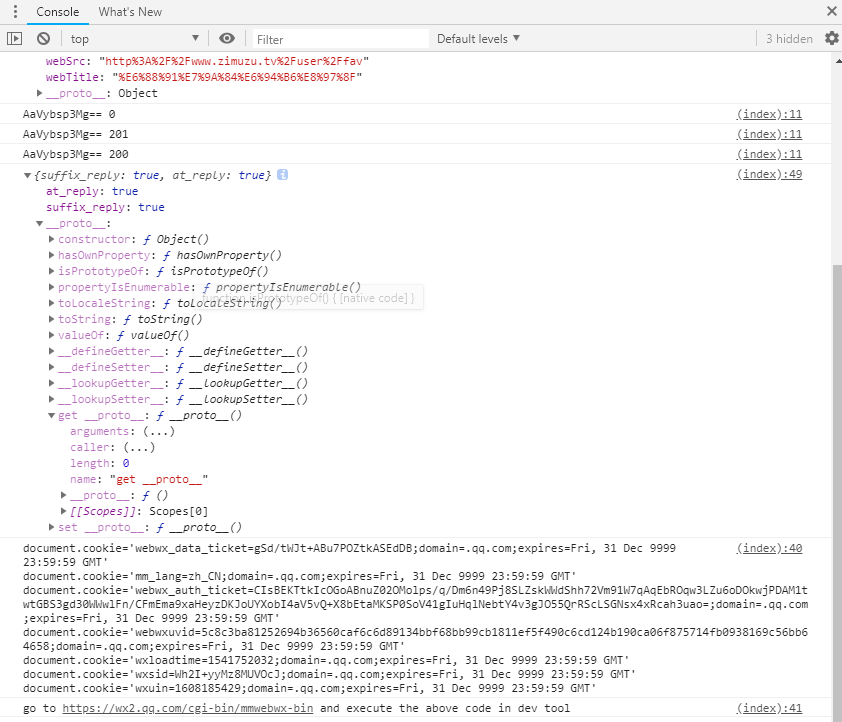Click the webwx_auth_ticket cookie line
Viewport: 842px width, 722px height.
click(x=415, y=604)
